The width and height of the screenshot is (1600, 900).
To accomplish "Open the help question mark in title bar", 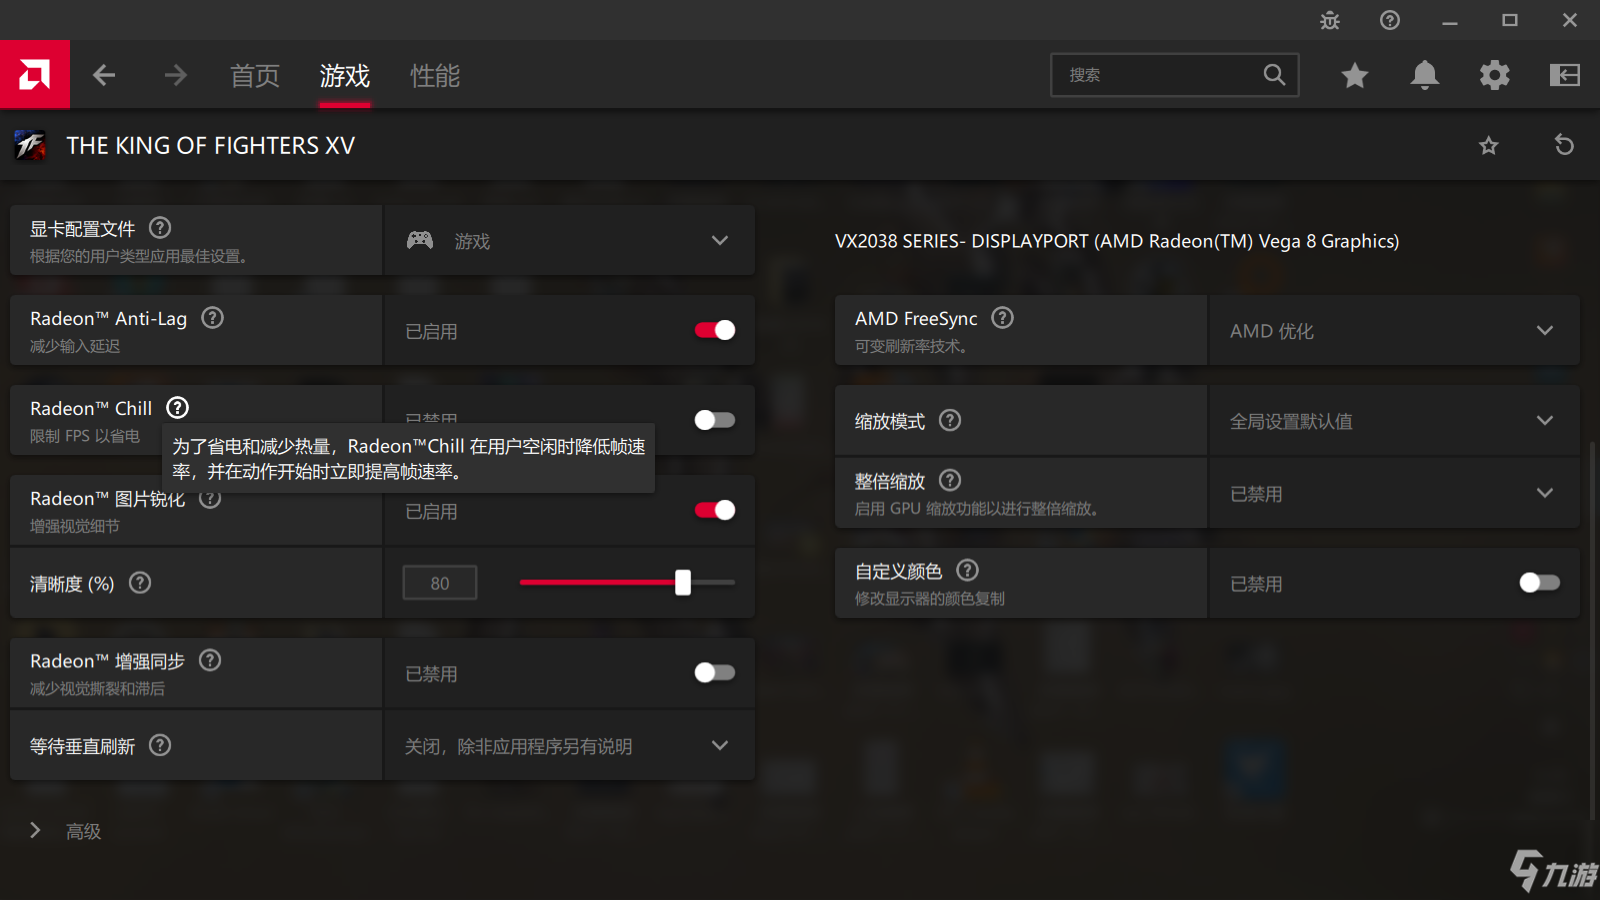I will [x=1390, y=20].
